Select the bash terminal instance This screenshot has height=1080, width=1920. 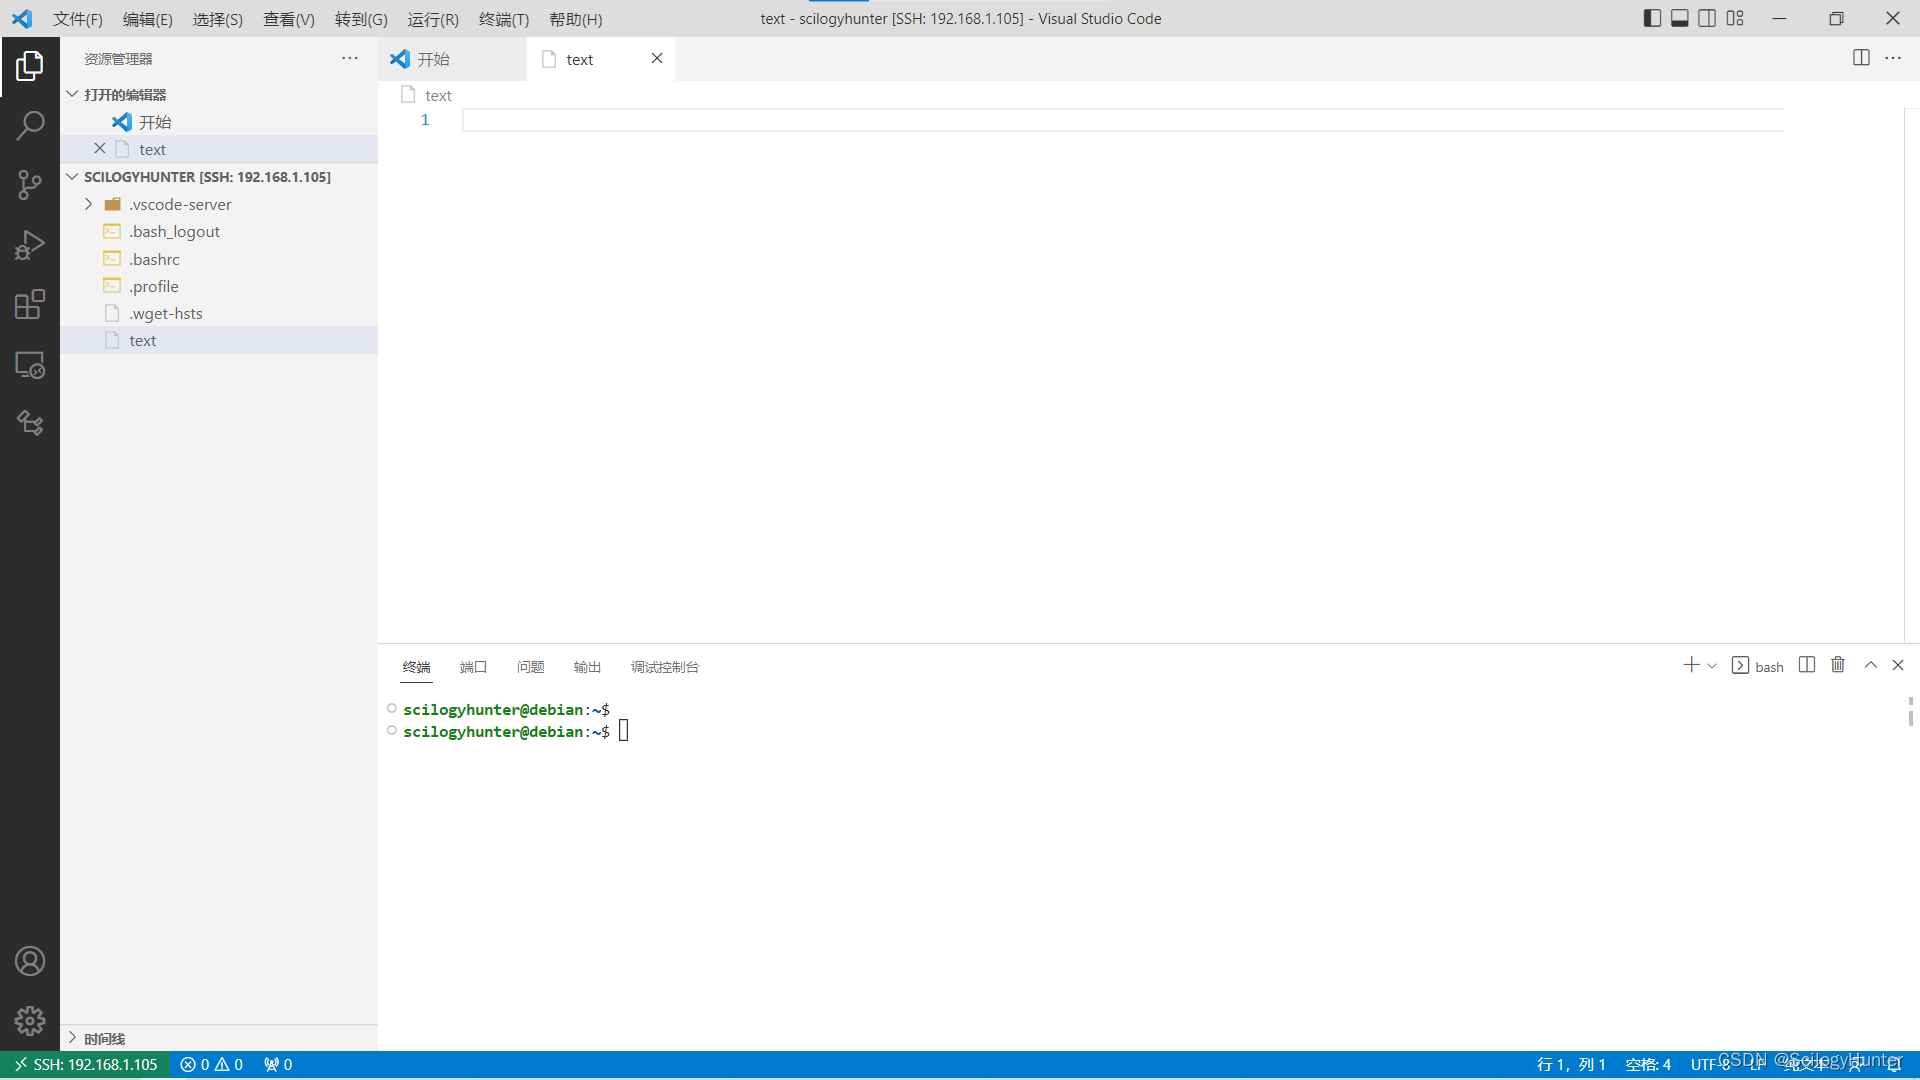1757,666
